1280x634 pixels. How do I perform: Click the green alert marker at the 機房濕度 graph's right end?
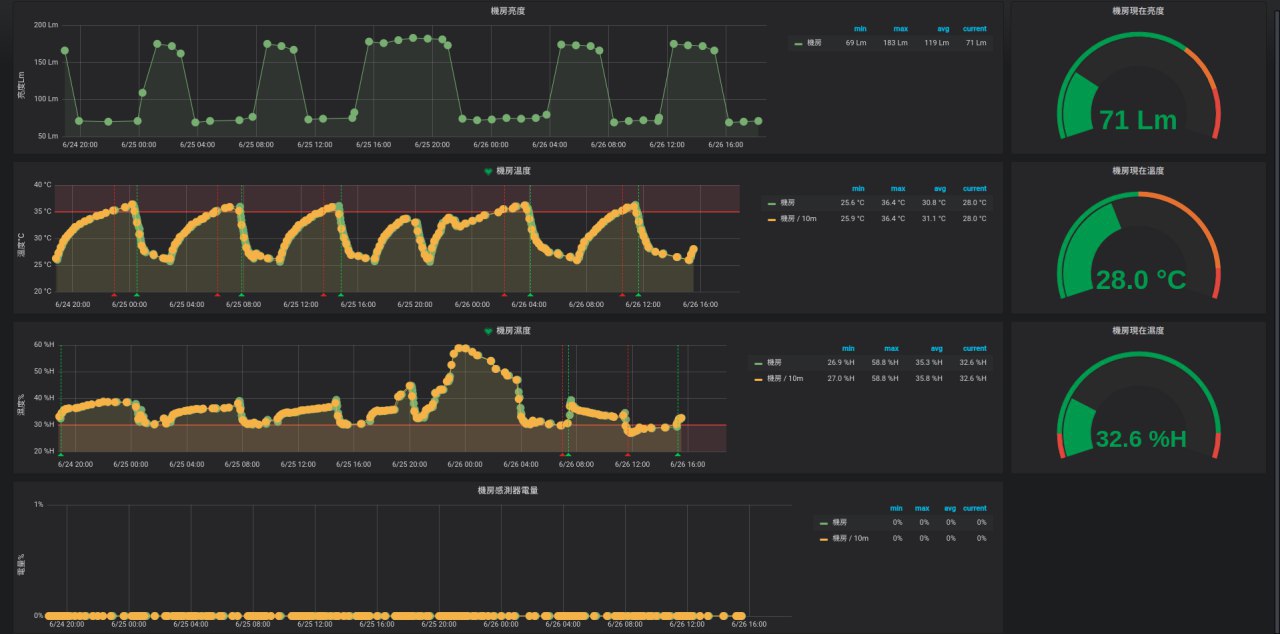[677, 455]
